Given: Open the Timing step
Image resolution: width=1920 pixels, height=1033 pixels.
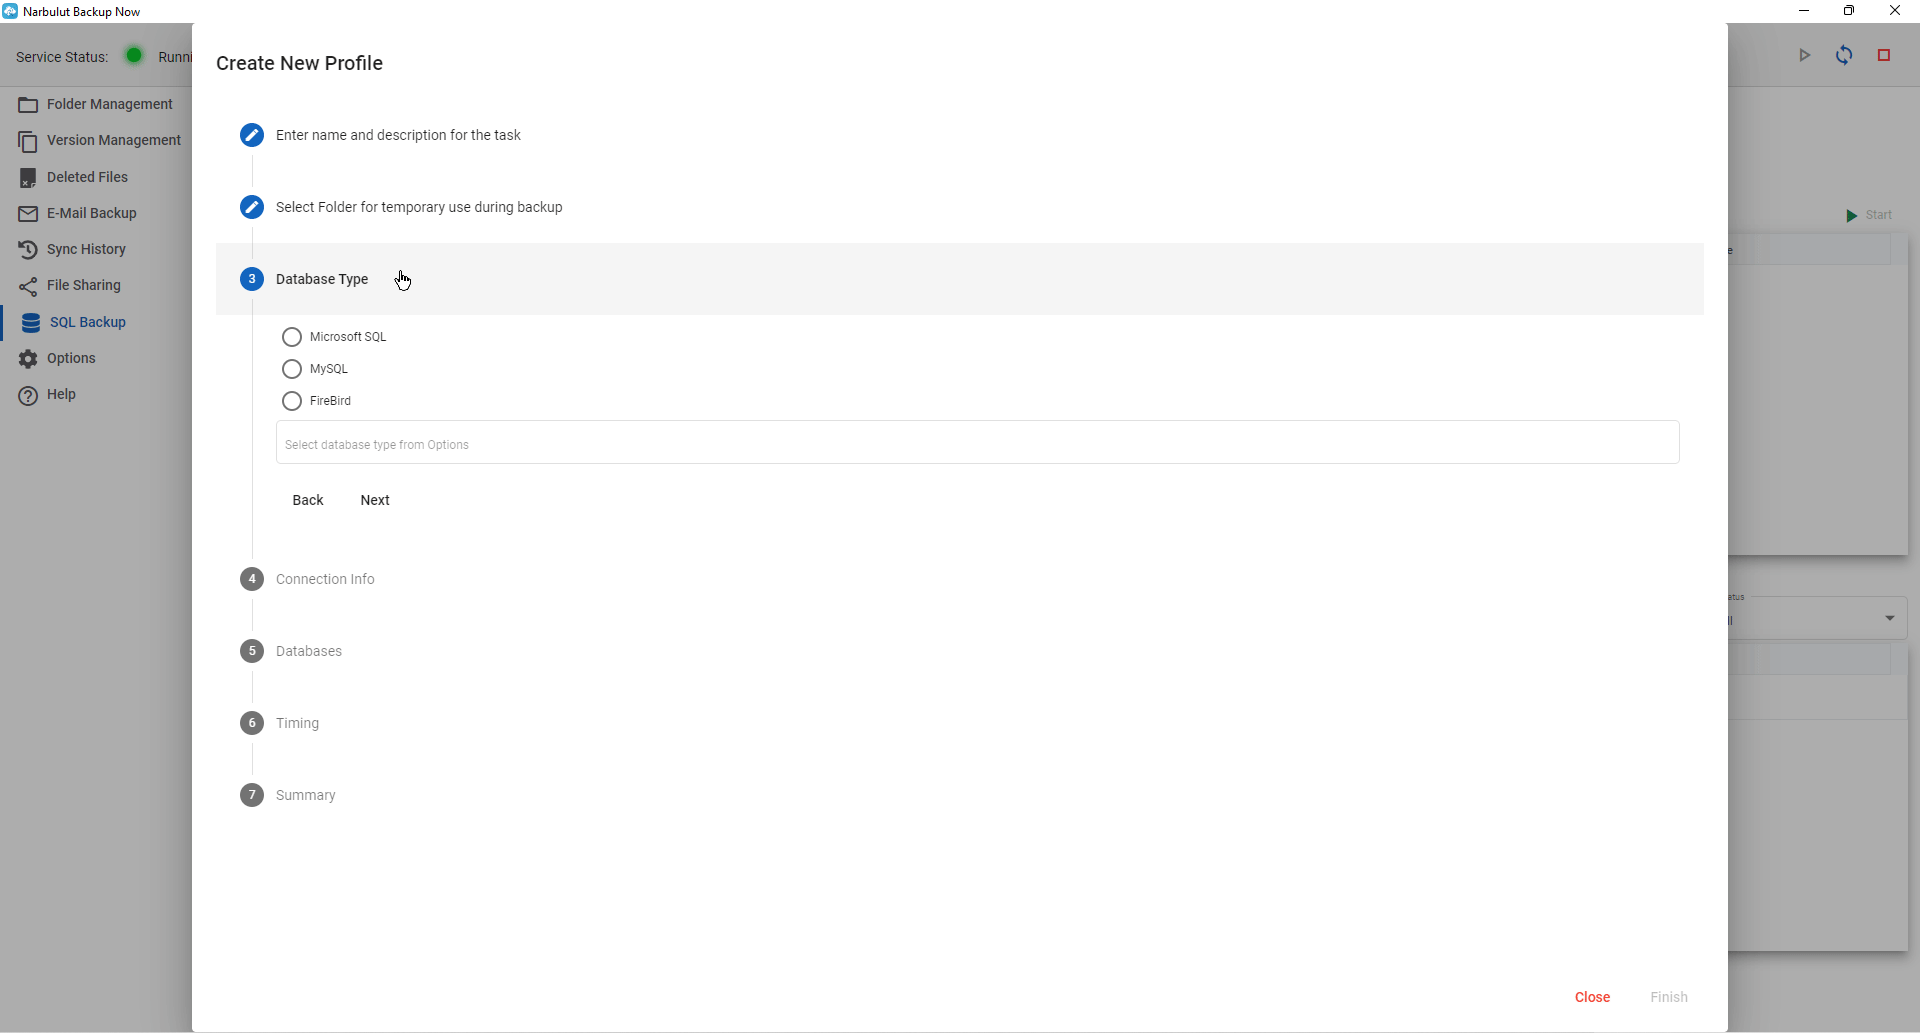Looking at the screenshot, I should coord(297,723).
